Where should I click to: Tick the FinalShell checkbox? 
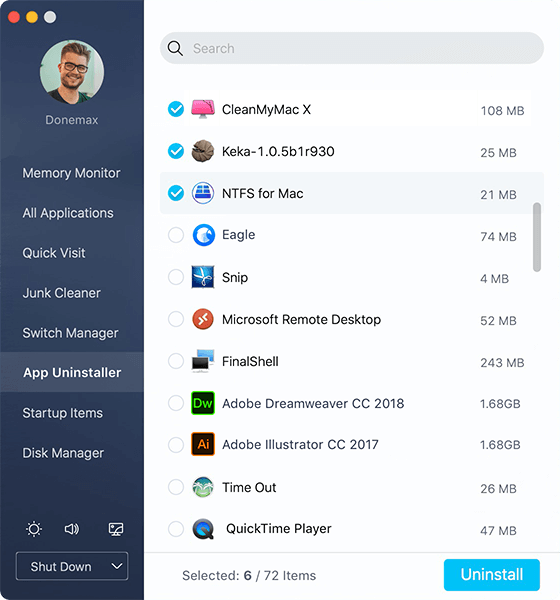click(176, 361)
